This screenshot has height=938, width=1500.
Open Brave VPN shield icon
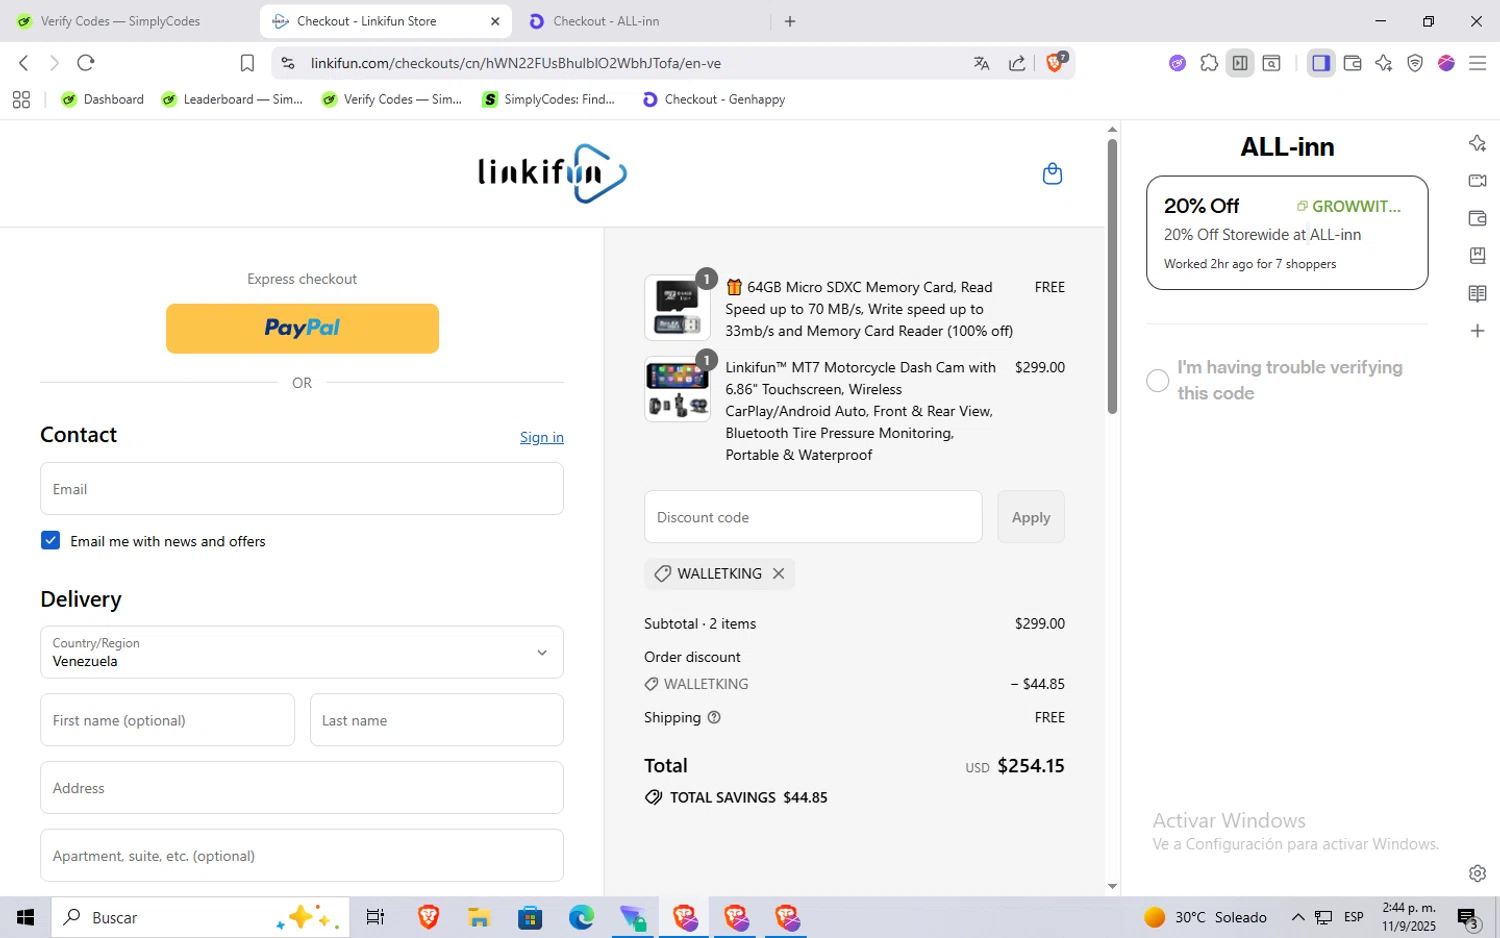(1415, 63)
